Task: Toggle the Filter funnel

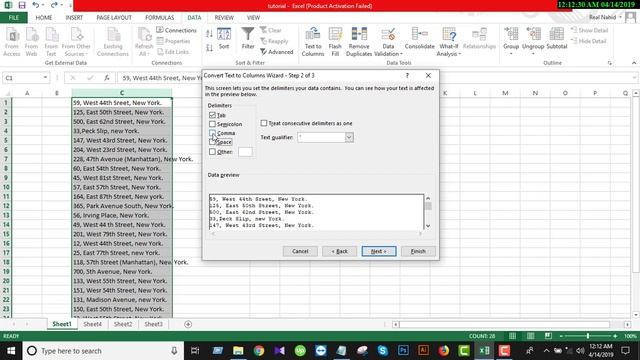Action: click(x=248, y=39)
